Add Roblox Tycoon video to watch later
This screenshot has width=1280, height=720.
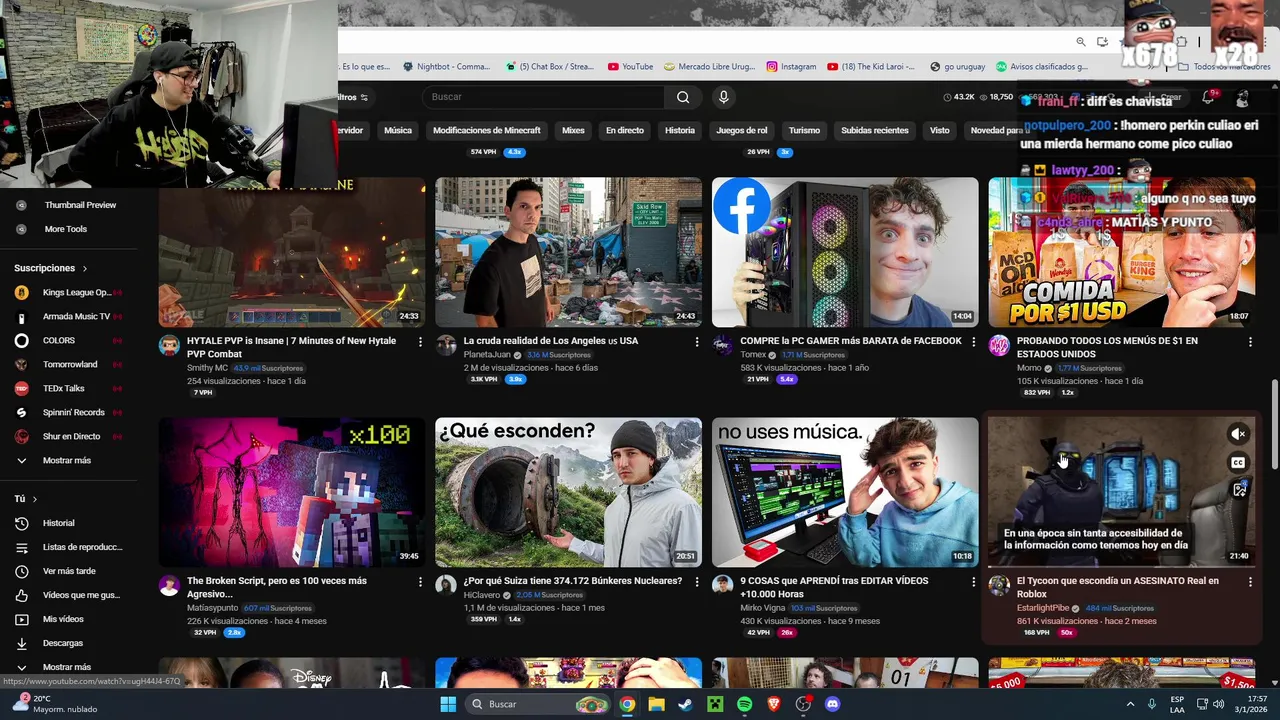1239,490
